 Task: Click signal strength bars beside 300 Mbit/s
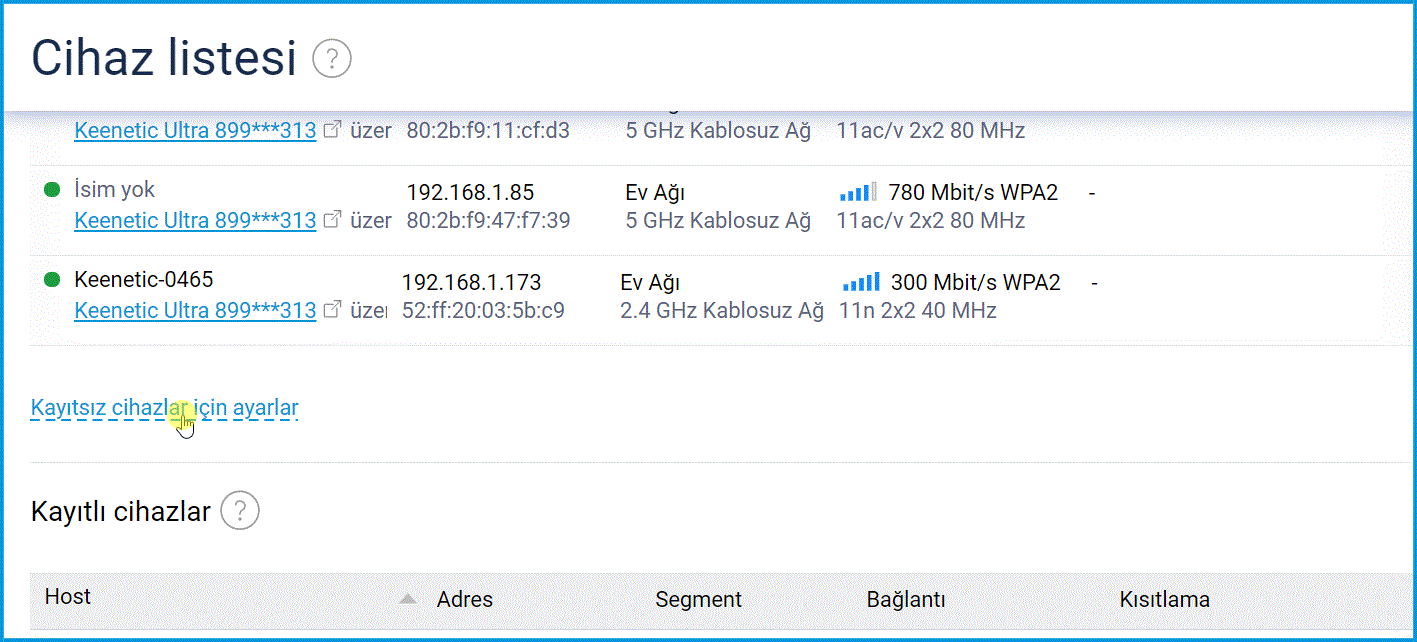pos(861,282)
